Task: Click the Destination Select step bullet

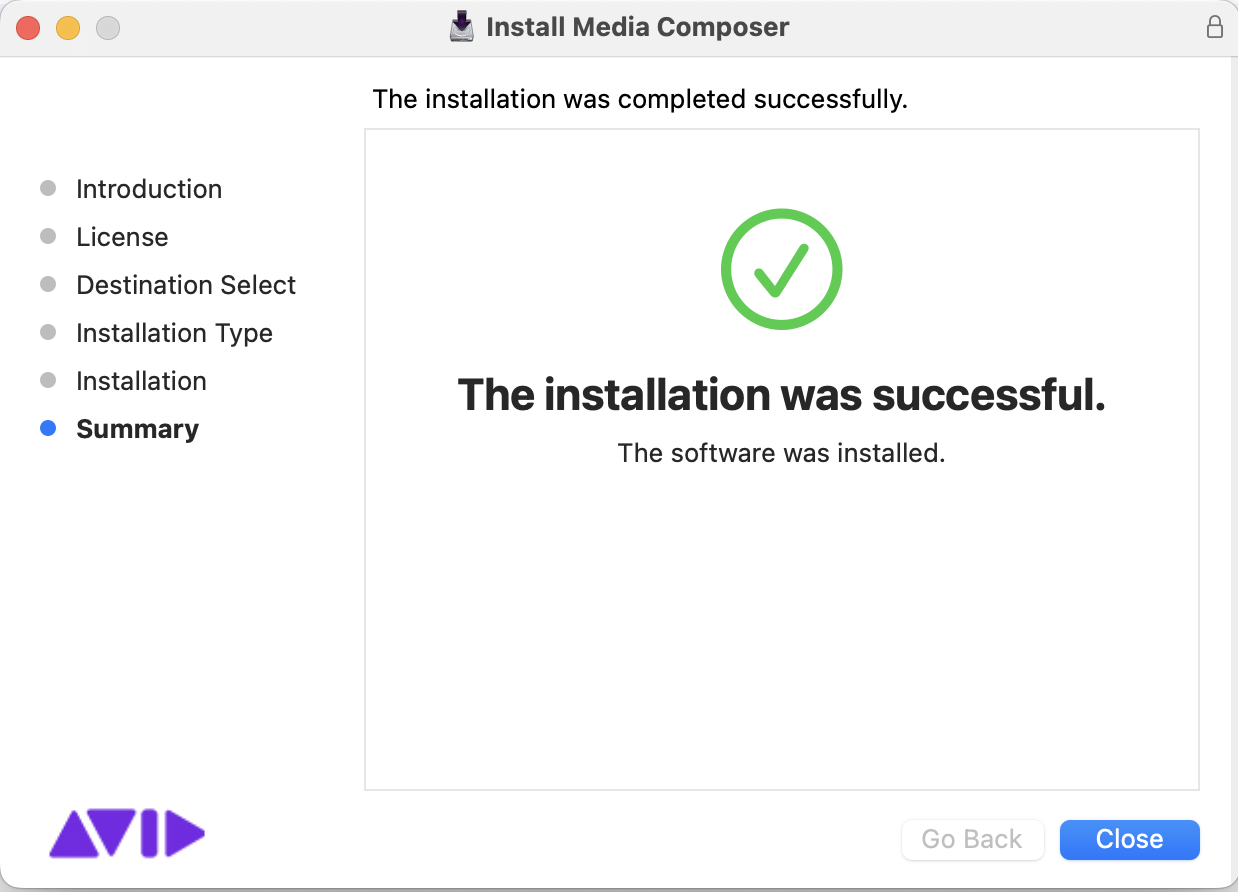Action: (48, 285)
